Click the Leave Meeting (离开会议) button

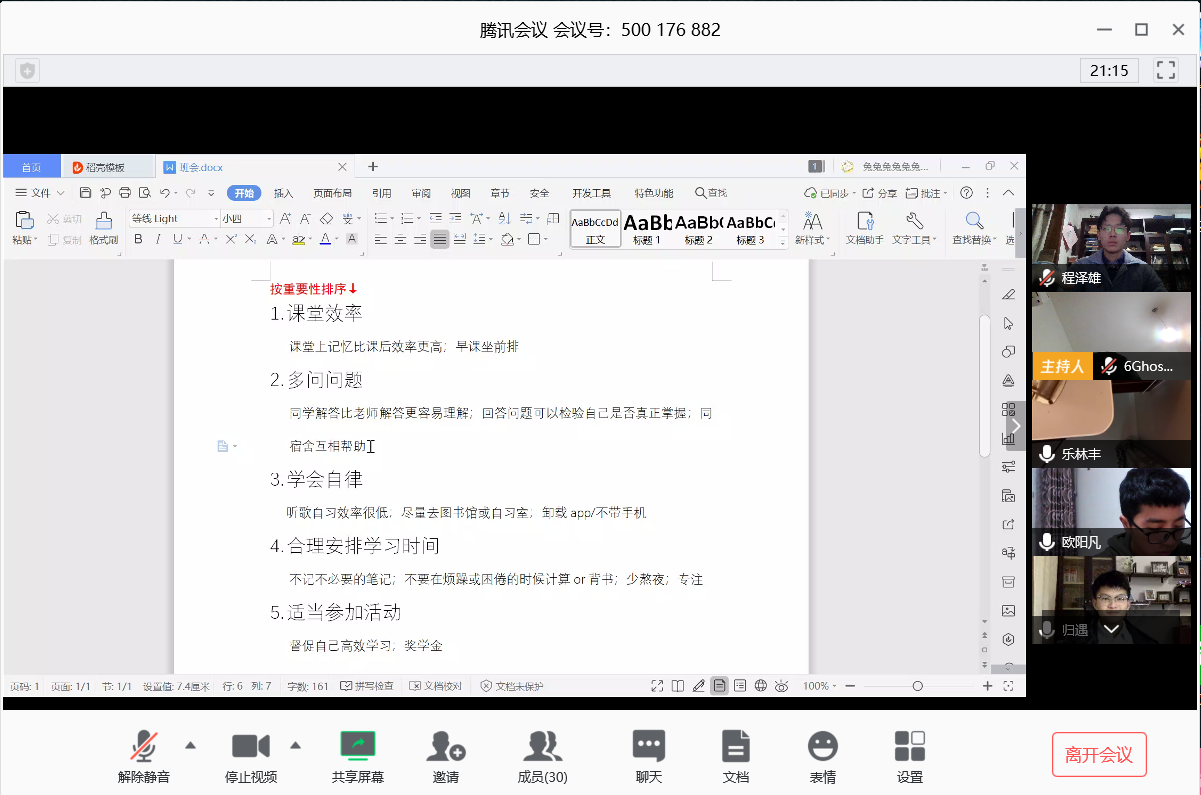tap(1098, 754)
